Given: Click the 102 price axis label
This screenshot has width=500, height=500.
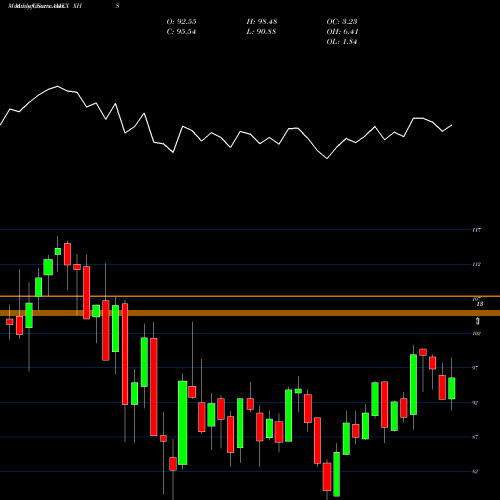Looking at the screenshot, I should 476,333.
